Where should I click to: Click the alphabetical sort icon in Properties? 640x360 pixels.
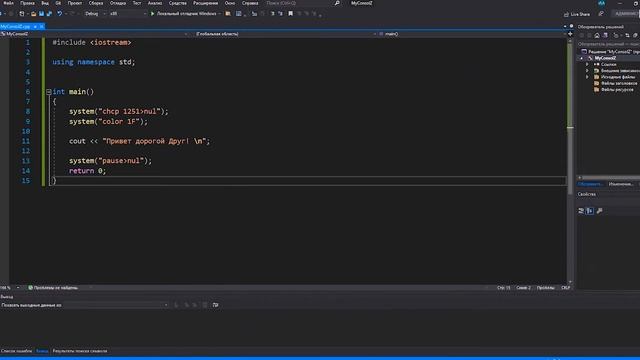pos(590,211)
